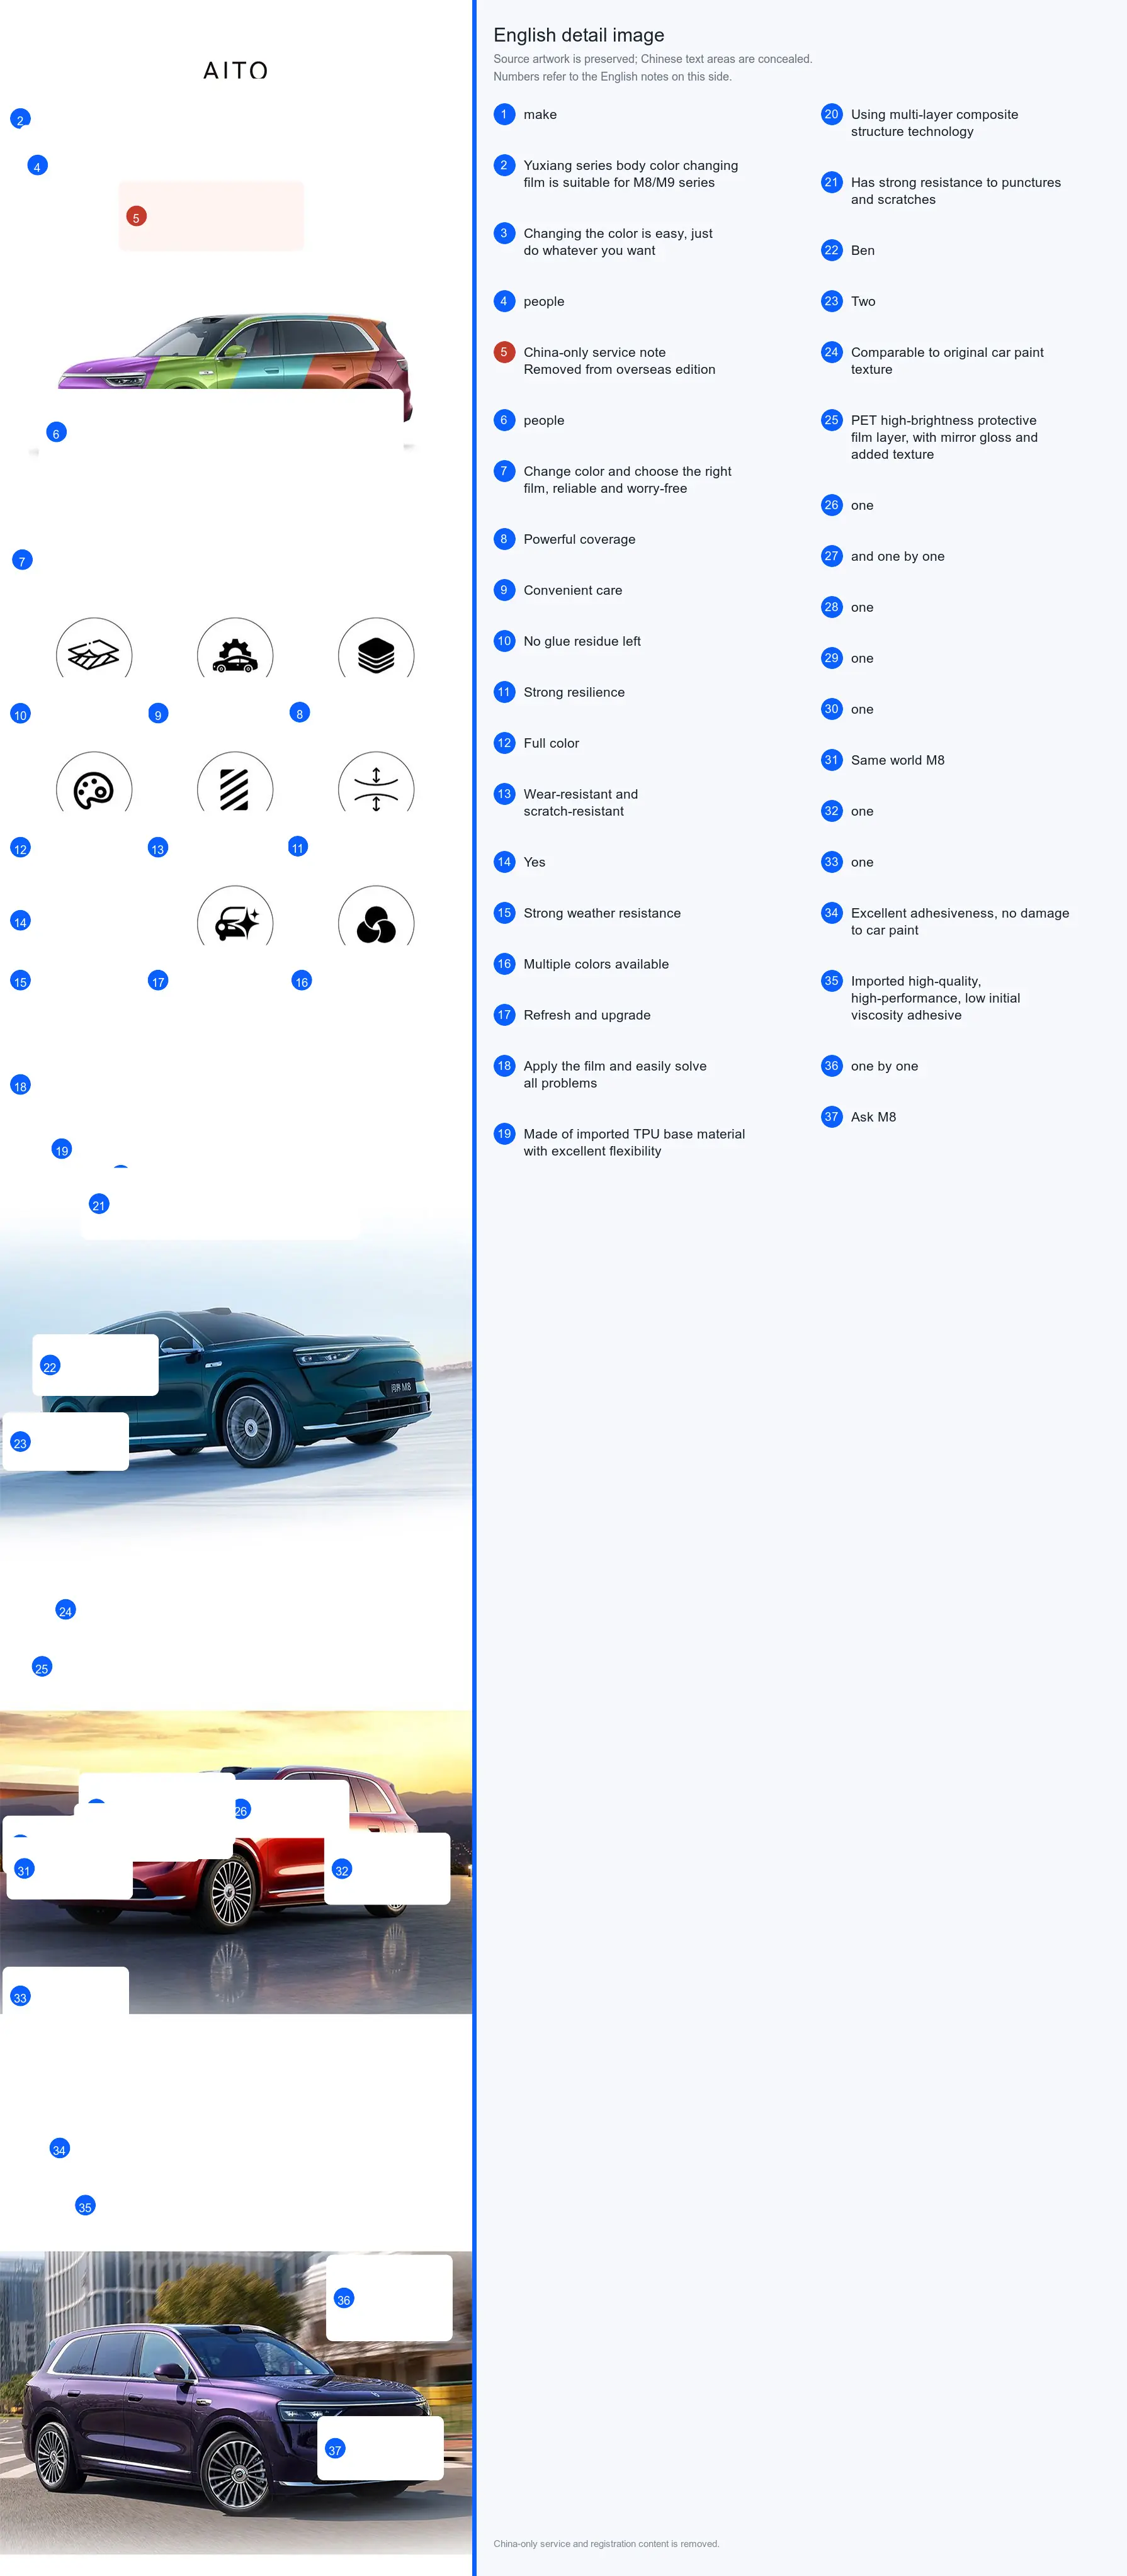
Task: Click the "No glue residue left" note
Action: tap(582, 641)
